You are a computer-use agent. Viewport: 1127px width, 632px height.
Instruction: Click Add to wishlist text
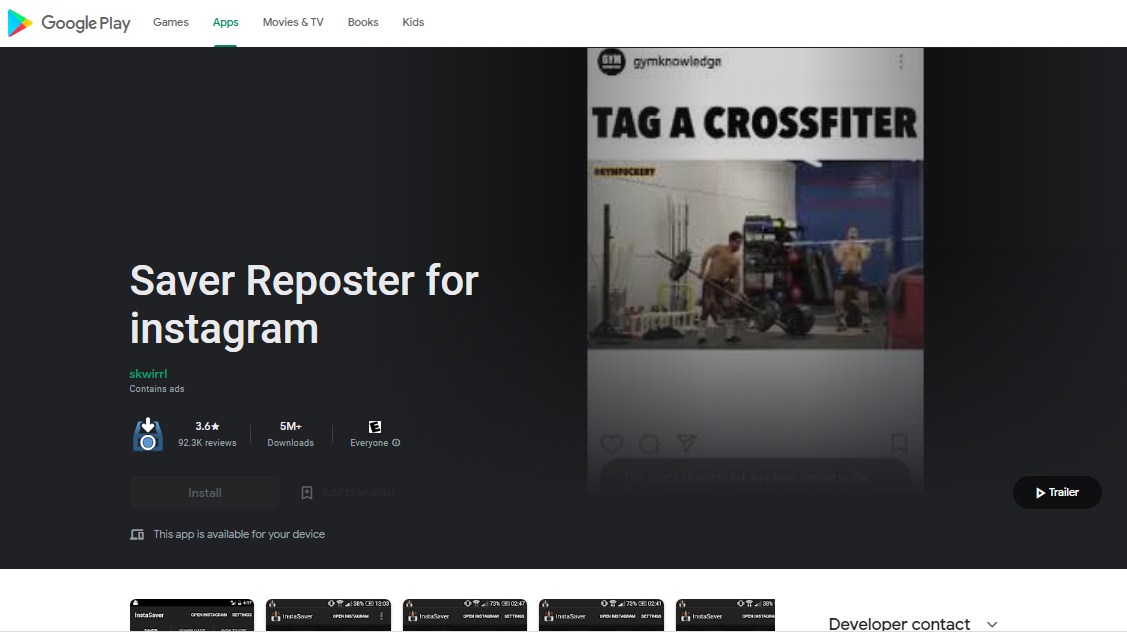359,493
